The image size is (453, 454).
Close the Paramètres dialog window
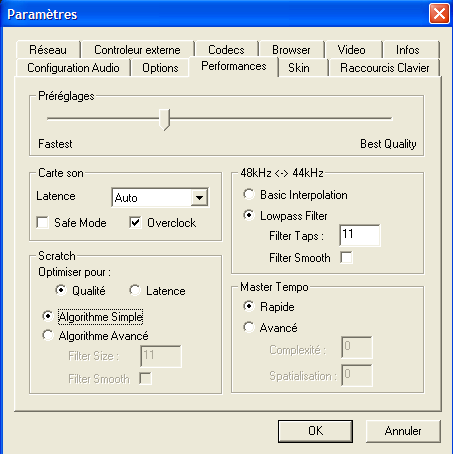(x=439, y=14)
